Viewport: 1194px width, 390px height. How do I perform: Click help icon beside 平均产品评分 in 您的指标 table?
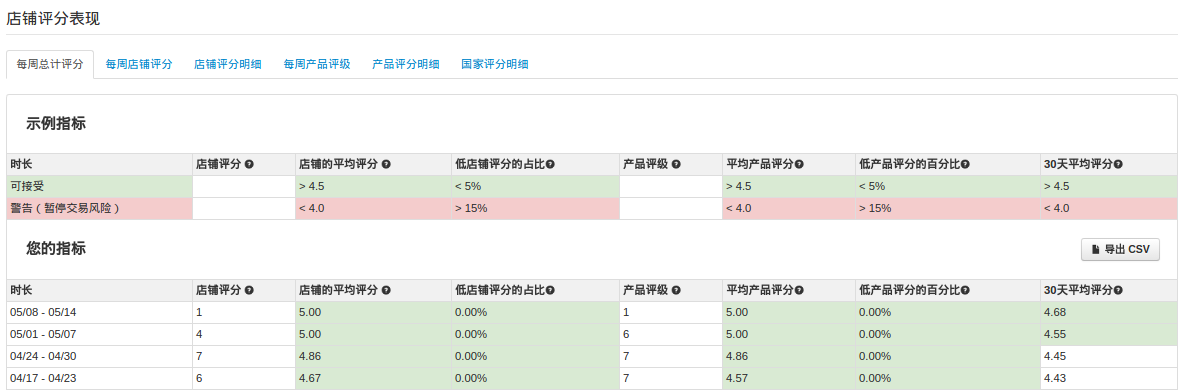tap(800, 290)
